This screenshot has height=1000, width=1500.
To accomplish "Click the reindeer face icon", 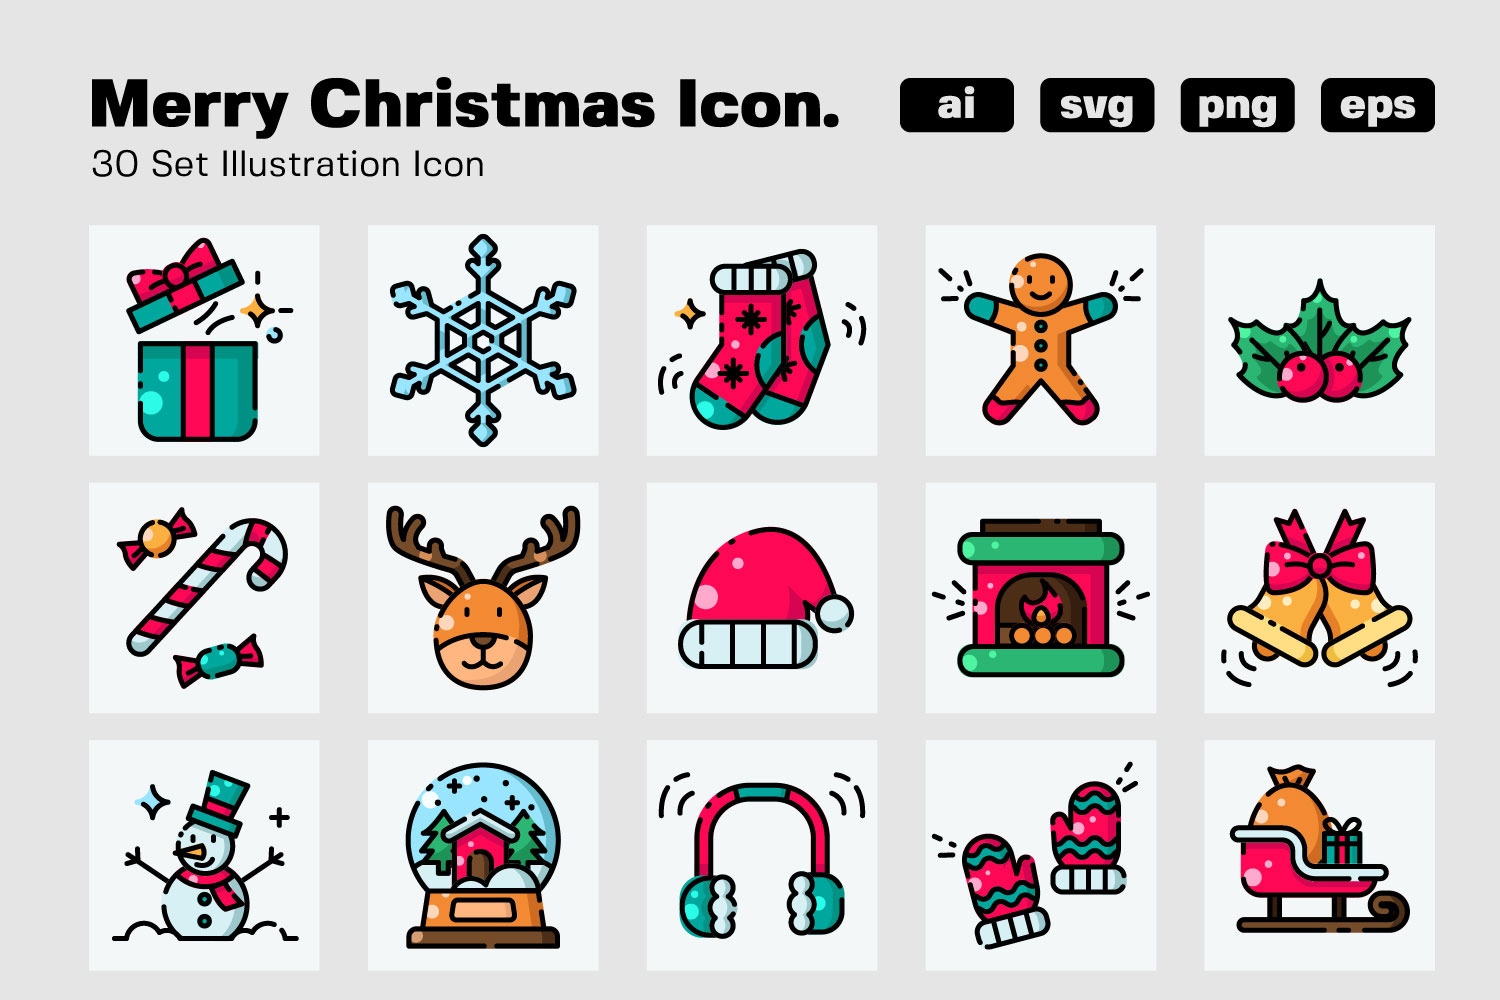I will point(483,598).
